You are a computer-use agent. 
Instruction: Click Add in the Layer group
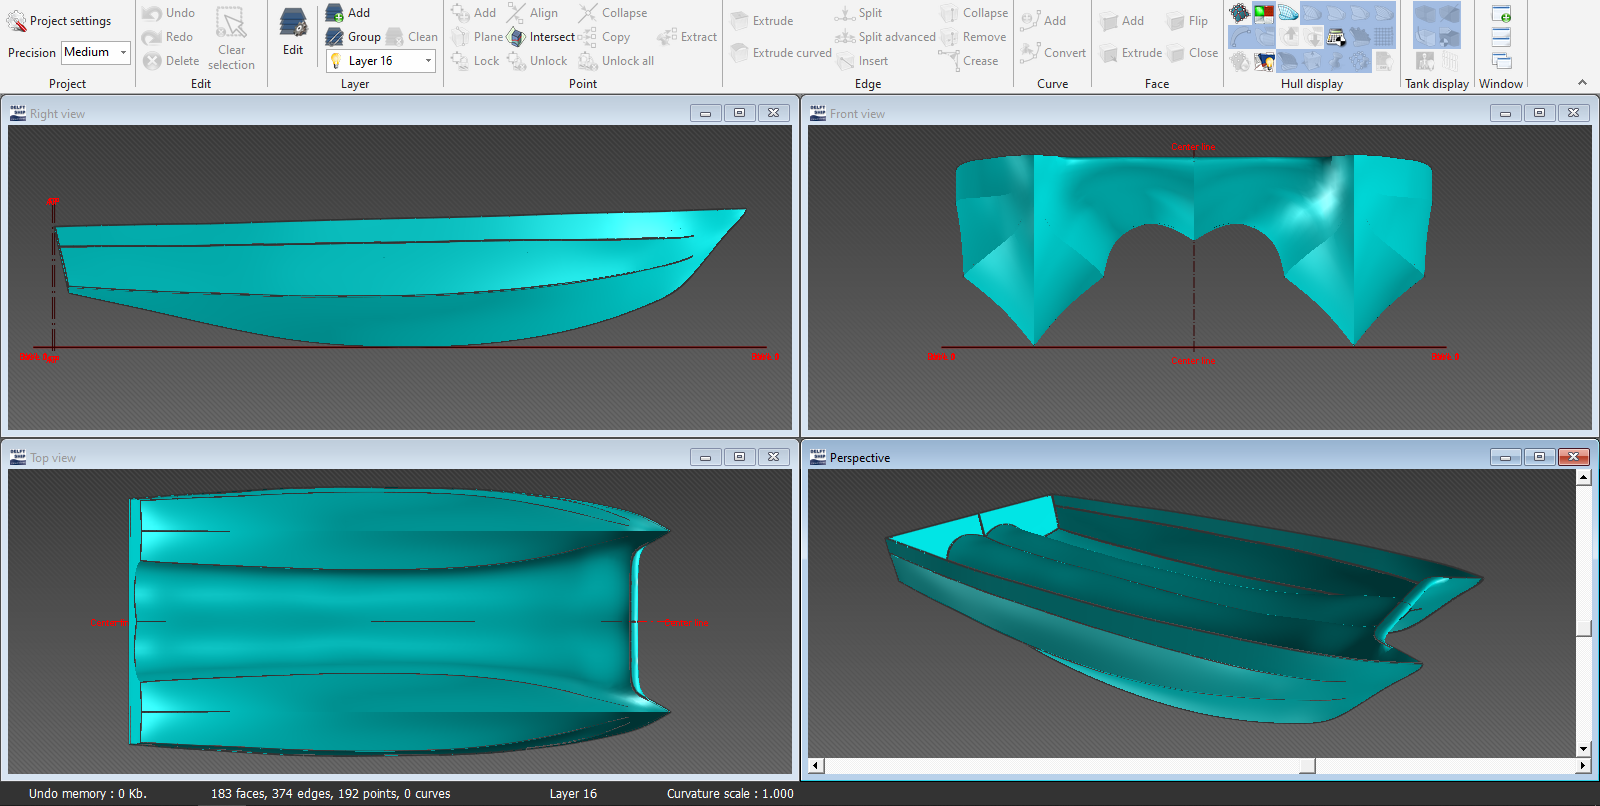coord(348,13)
